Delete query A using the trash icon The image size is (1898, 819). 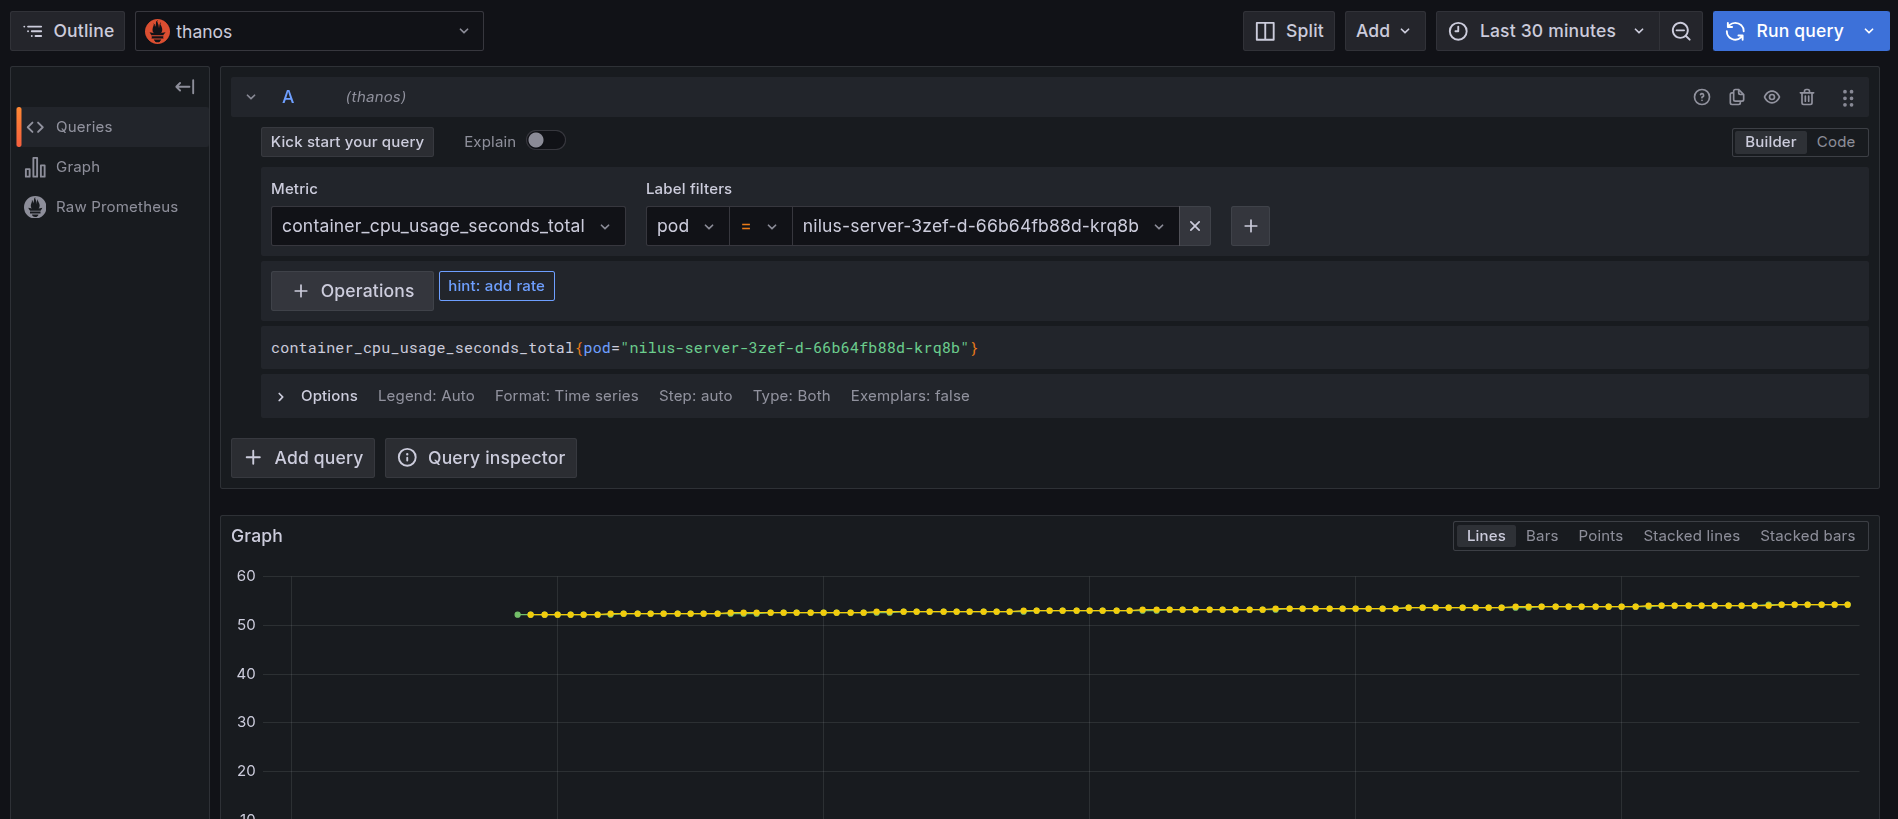click(1807, 97)
